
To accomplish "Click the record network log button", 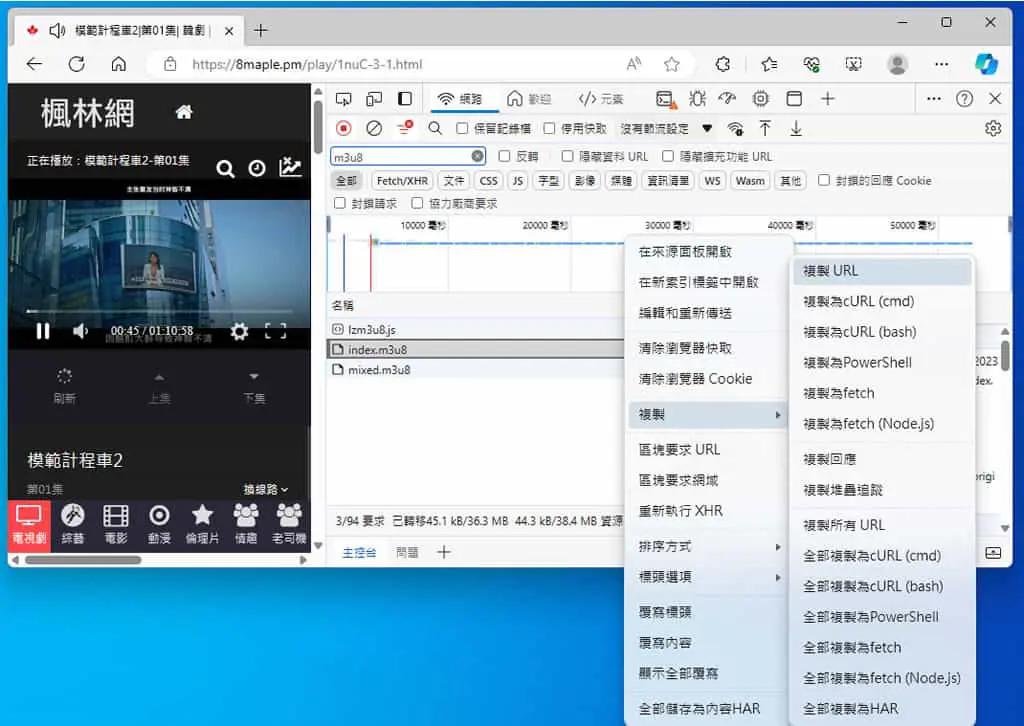I will point(344,129).
